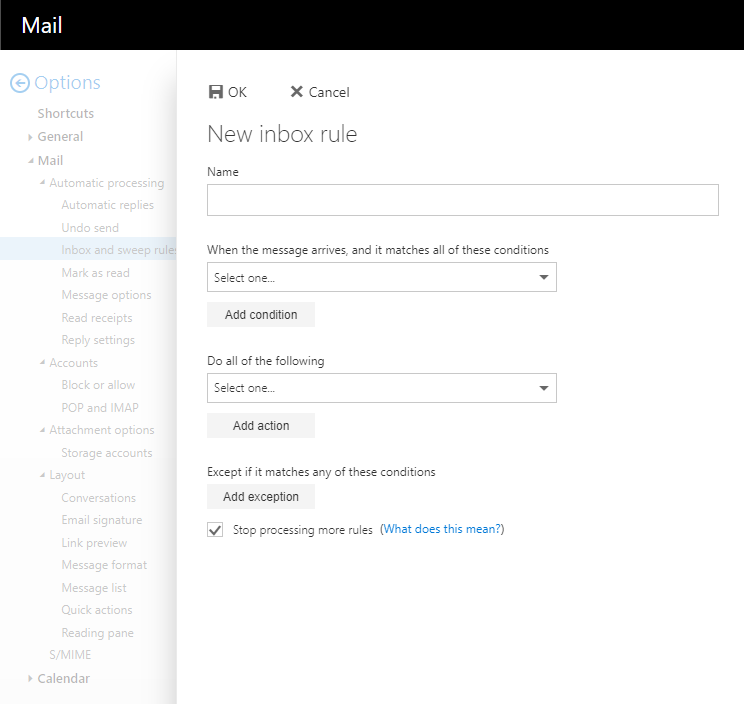Uncheck Stop processing more rules checkbox

(215, 530)
